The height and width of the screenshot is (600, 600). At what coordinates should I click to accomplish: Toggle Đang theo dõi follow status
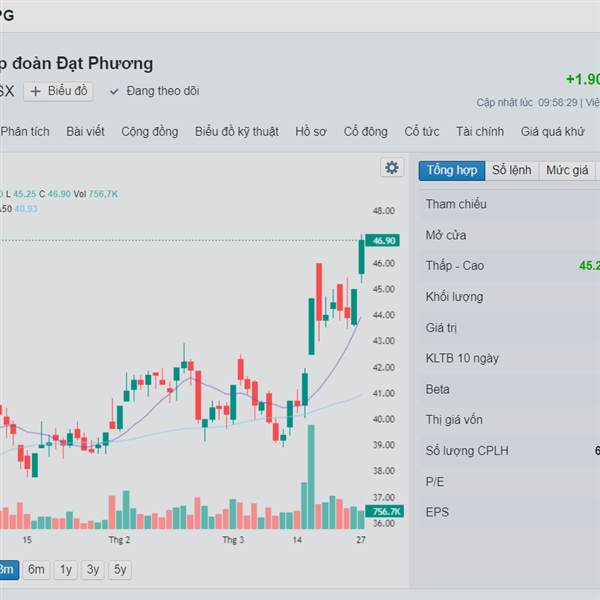click(154, 91)
